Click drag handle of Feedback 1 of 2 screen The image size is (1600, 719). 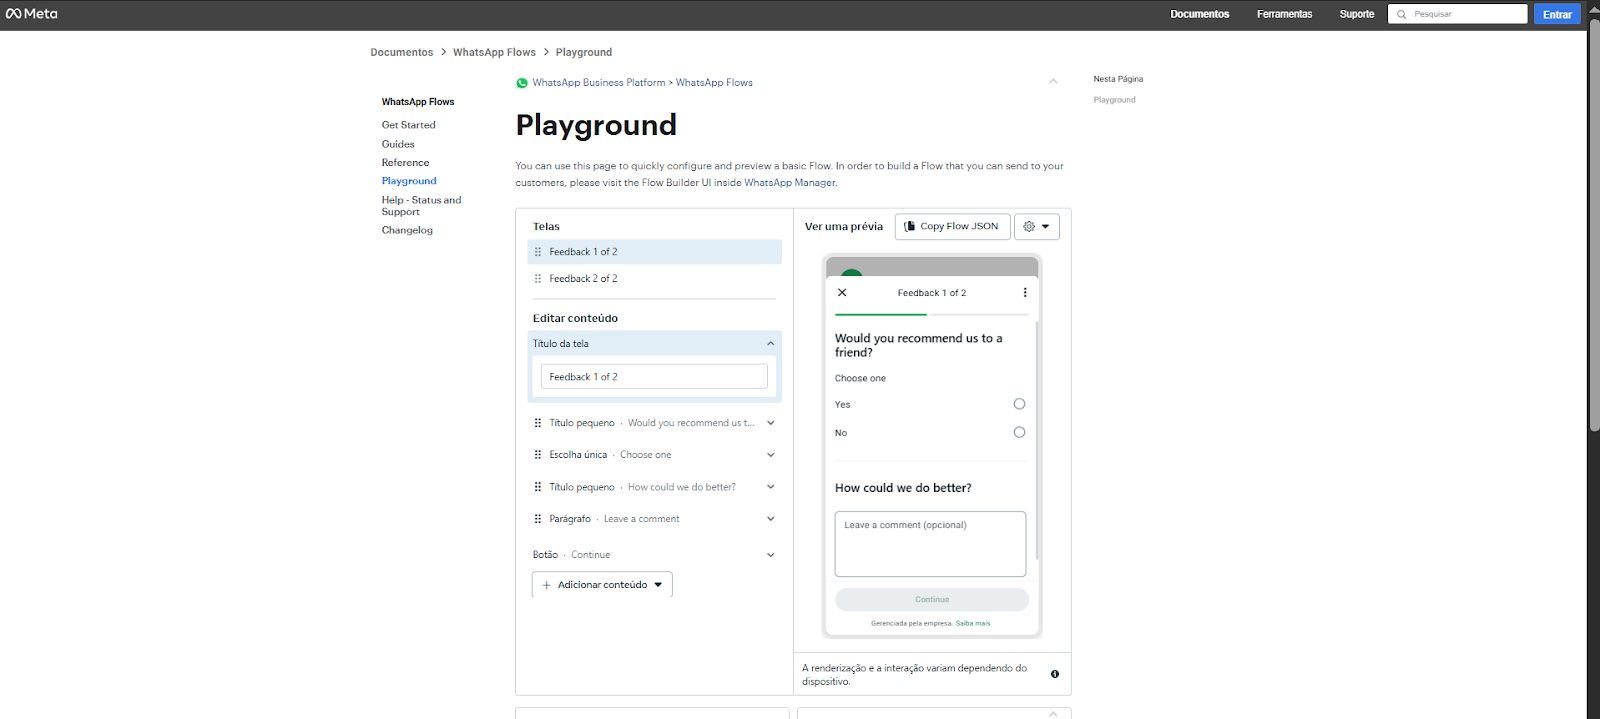pos(538,252)
